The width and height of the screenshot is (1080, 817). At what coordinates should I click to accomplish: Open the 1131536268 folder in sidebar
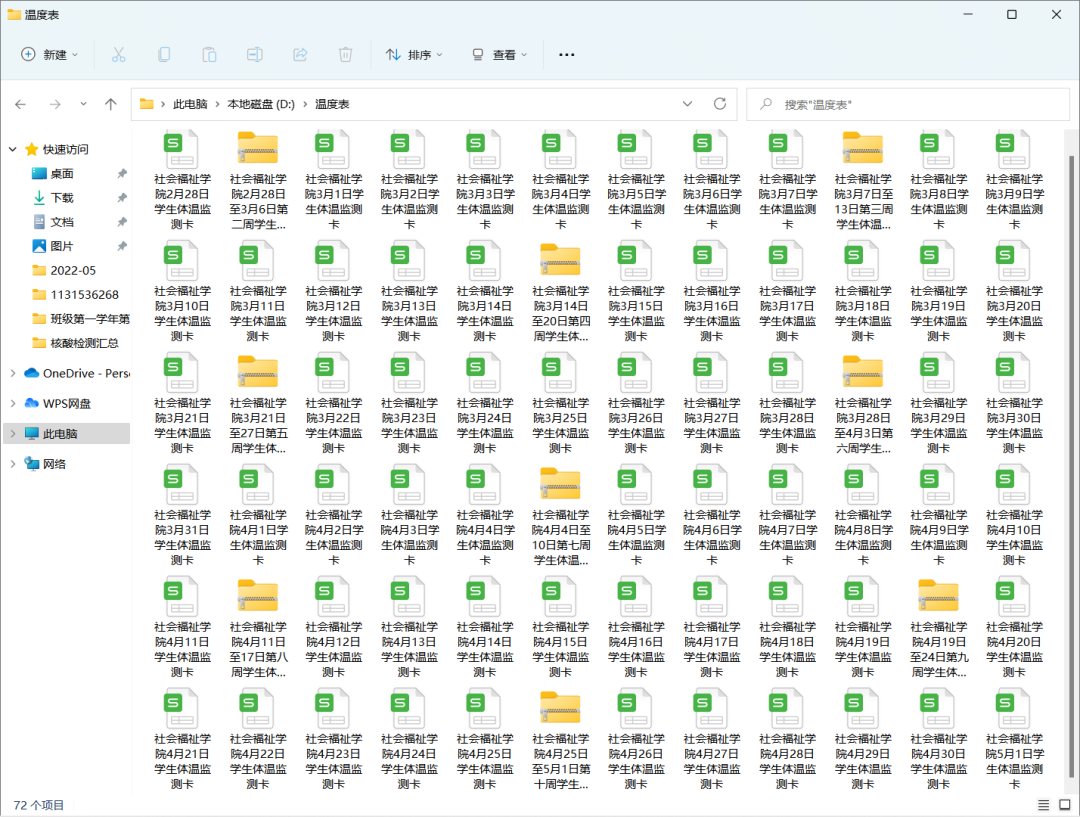tap(84, 294)
